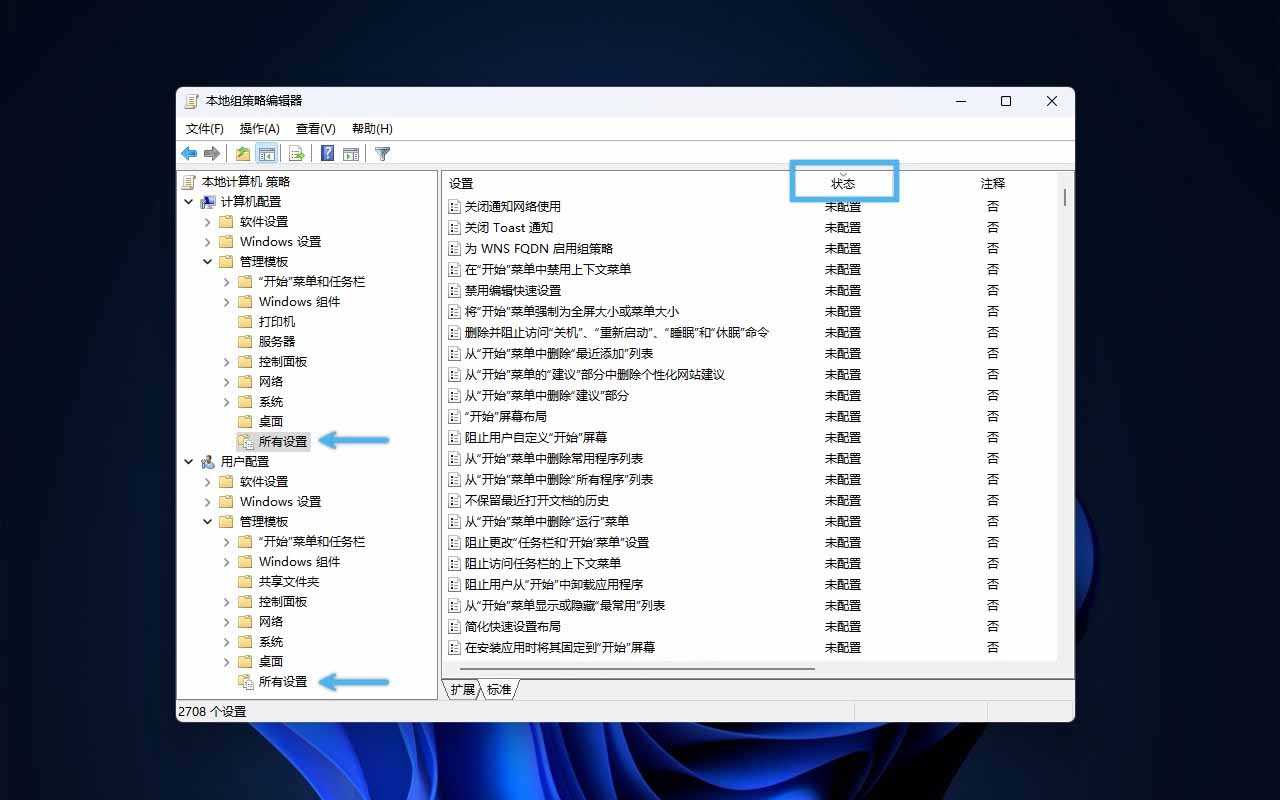Toggle the show/hide action pane icon
The height and width of the screenshot is (800, 1280).
pos(351,154)
